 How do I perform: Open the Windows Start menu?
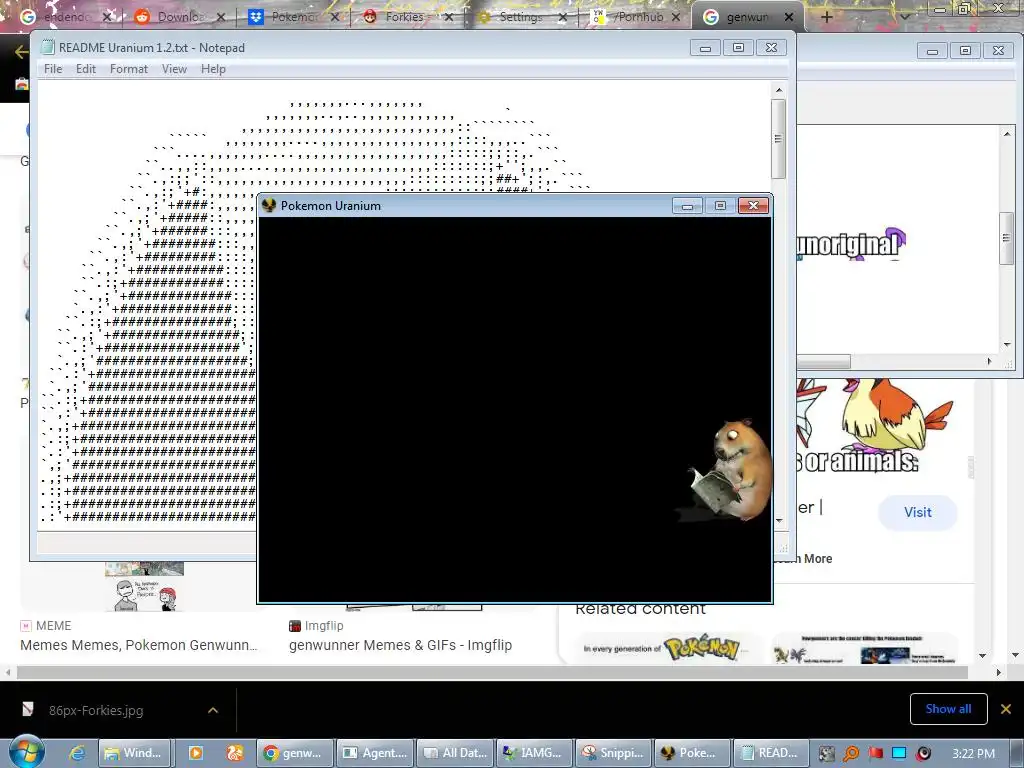26,752
